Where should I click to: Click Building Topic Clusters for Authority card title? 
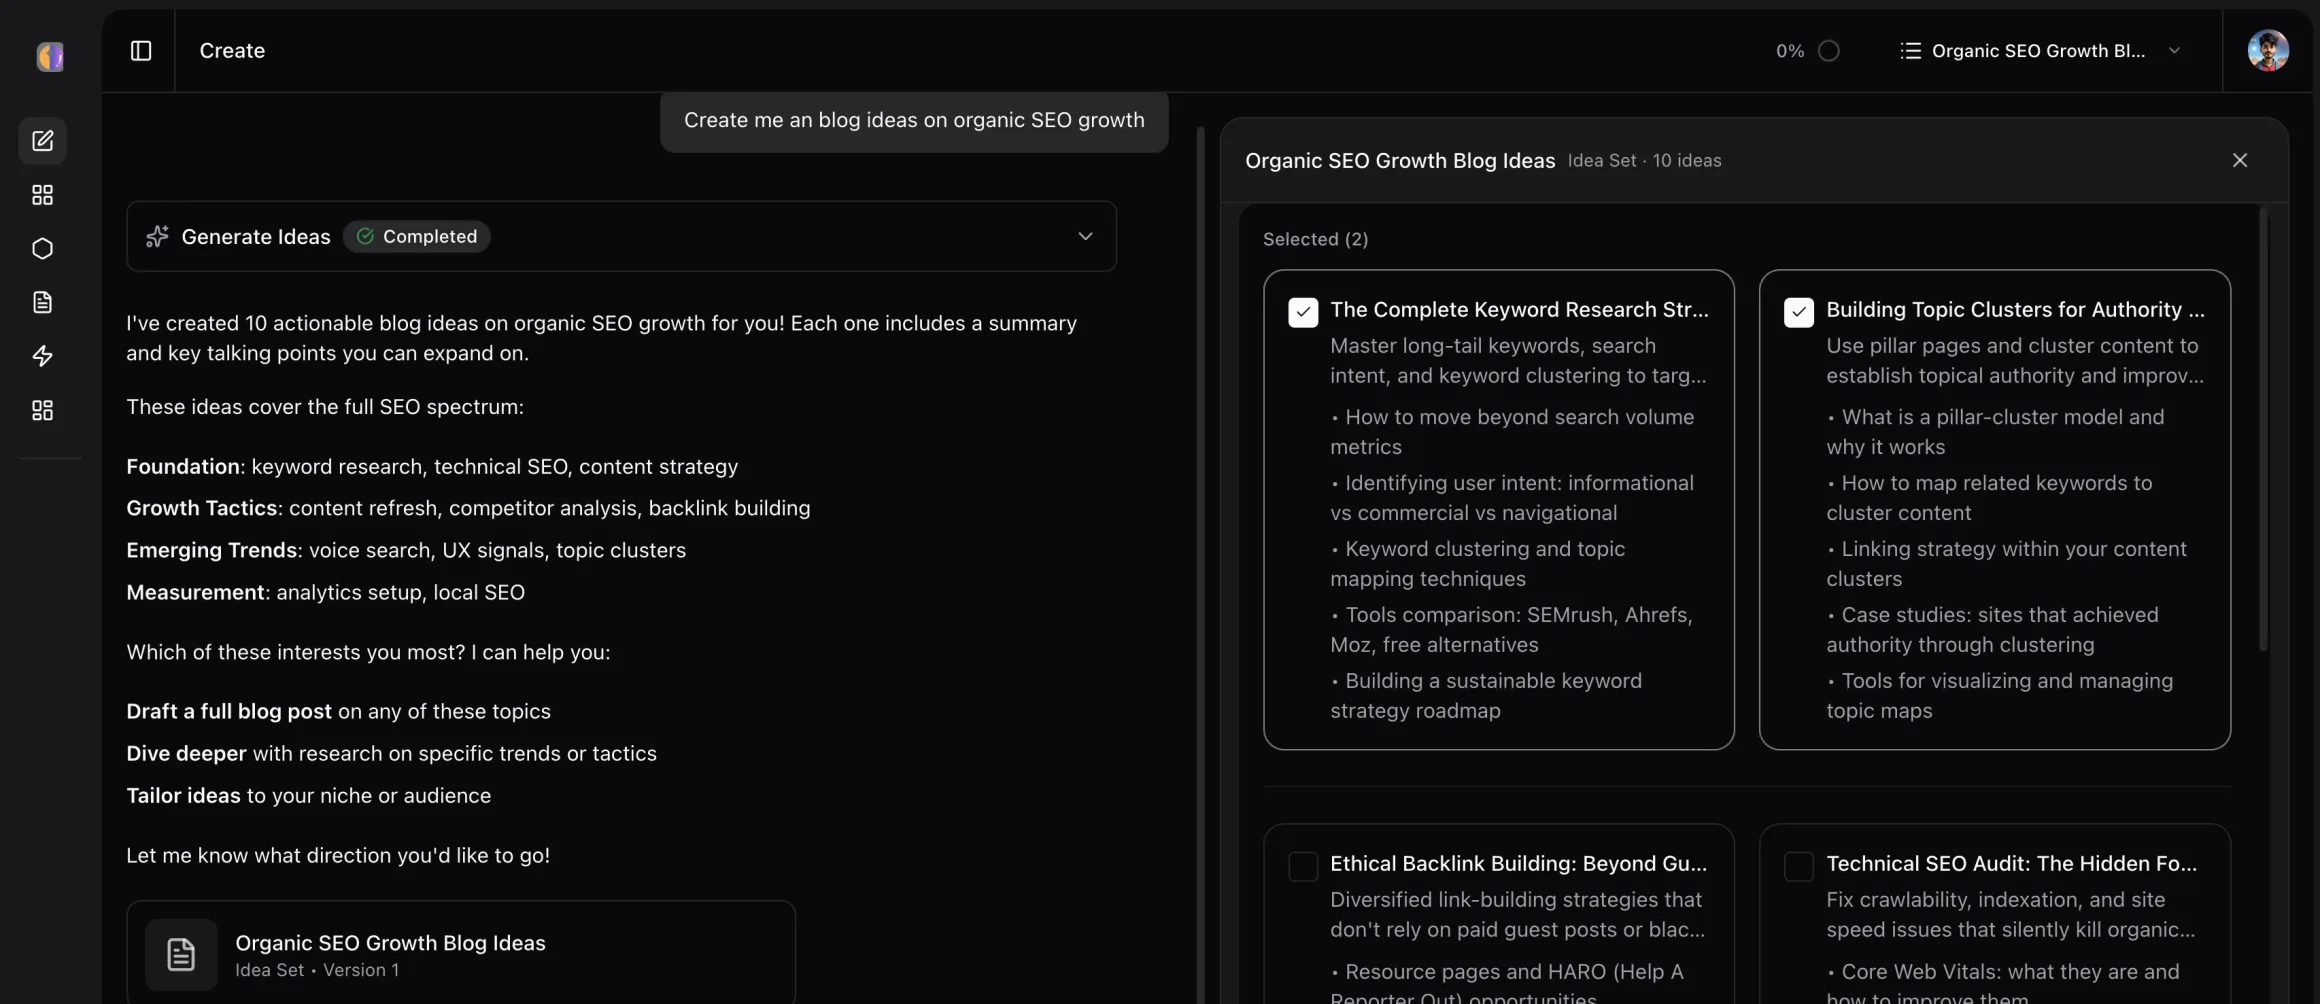(x=2015, y=310)
